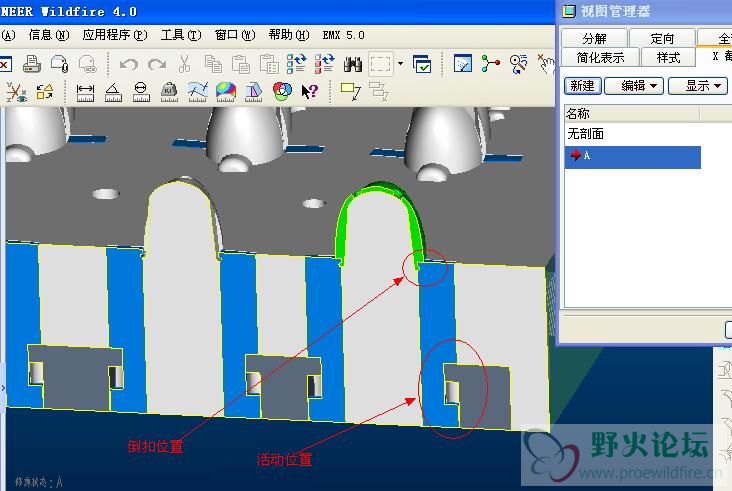The height and width of the screenshot is (491, 732).
Task: Open the 应用程序(P) menu
Action: pyautogui.click(x=115, y=35)
